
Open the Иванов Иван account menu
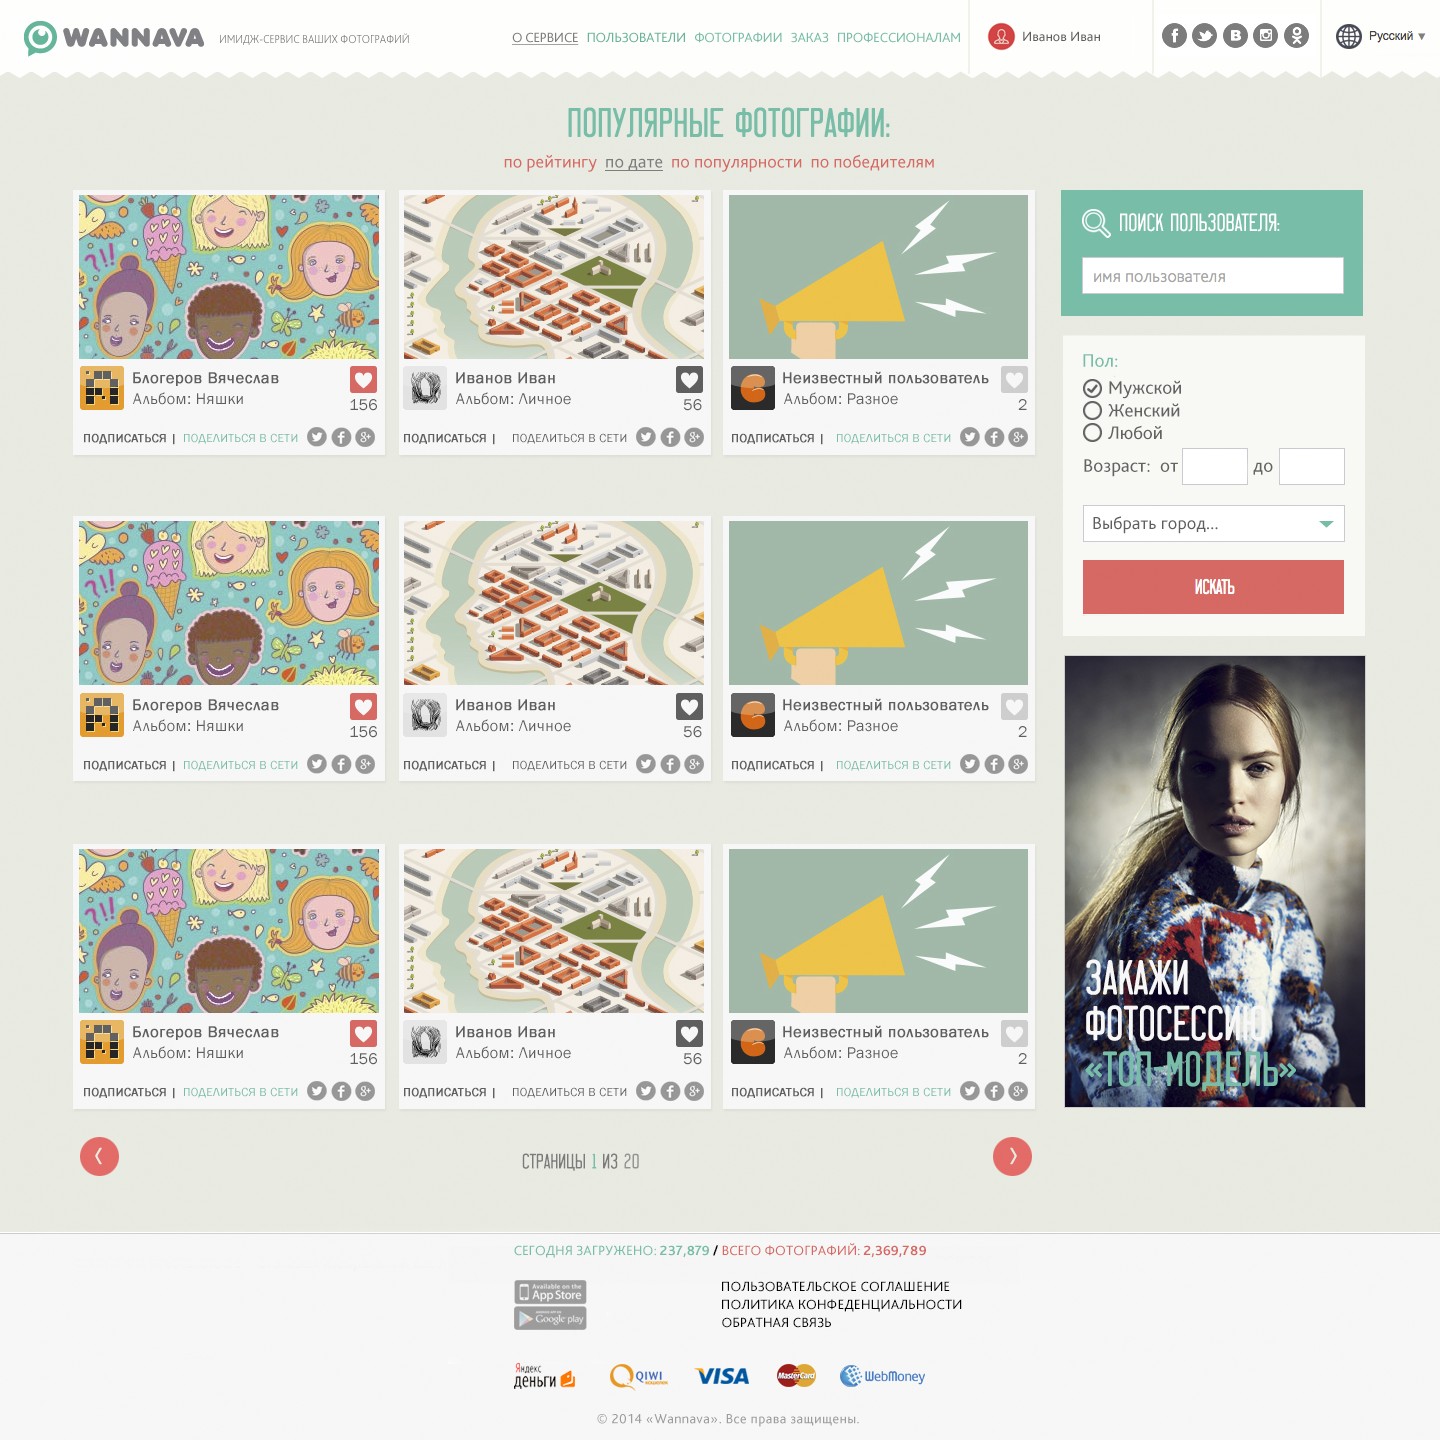click(x=1044, y=36)
